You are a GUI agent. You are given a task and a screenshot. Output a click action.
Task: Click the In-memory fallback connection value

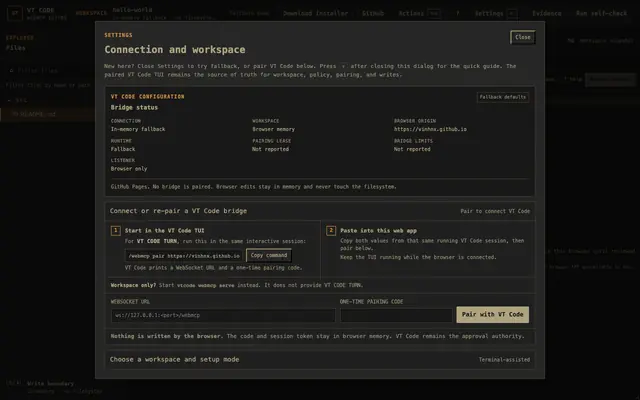tap(138, 129)
